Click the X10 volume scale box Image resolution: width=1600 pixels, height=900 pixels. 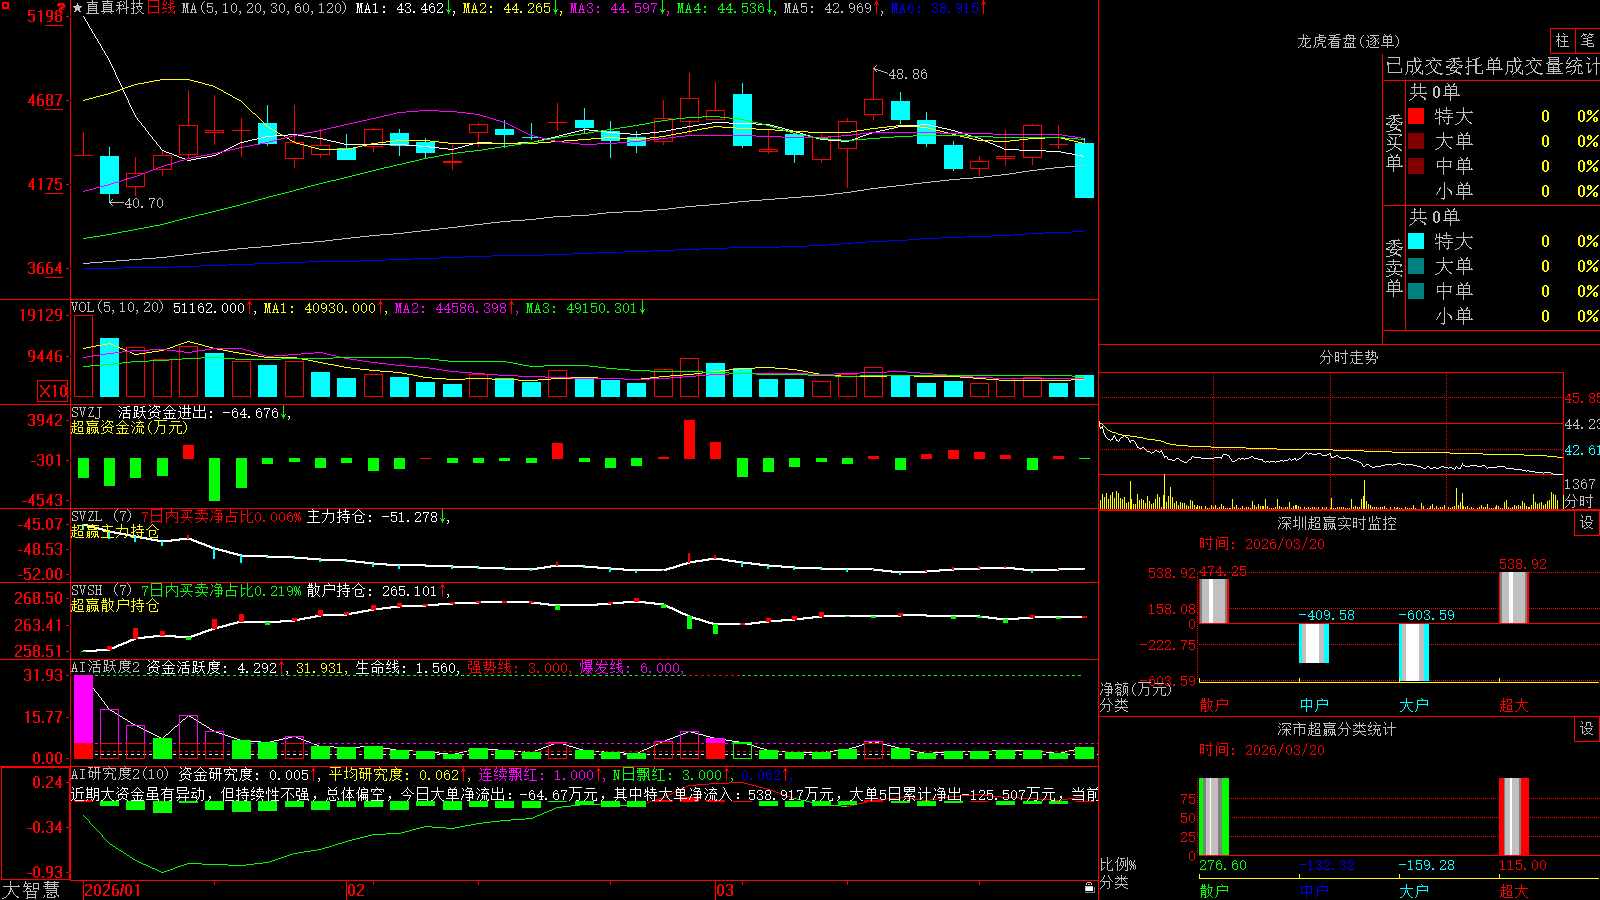pyautogui.click(x=53, y=391)
